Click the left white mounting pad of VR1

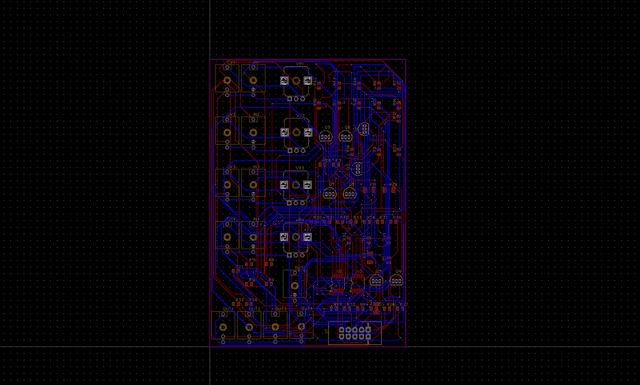(x=284, y=80)
